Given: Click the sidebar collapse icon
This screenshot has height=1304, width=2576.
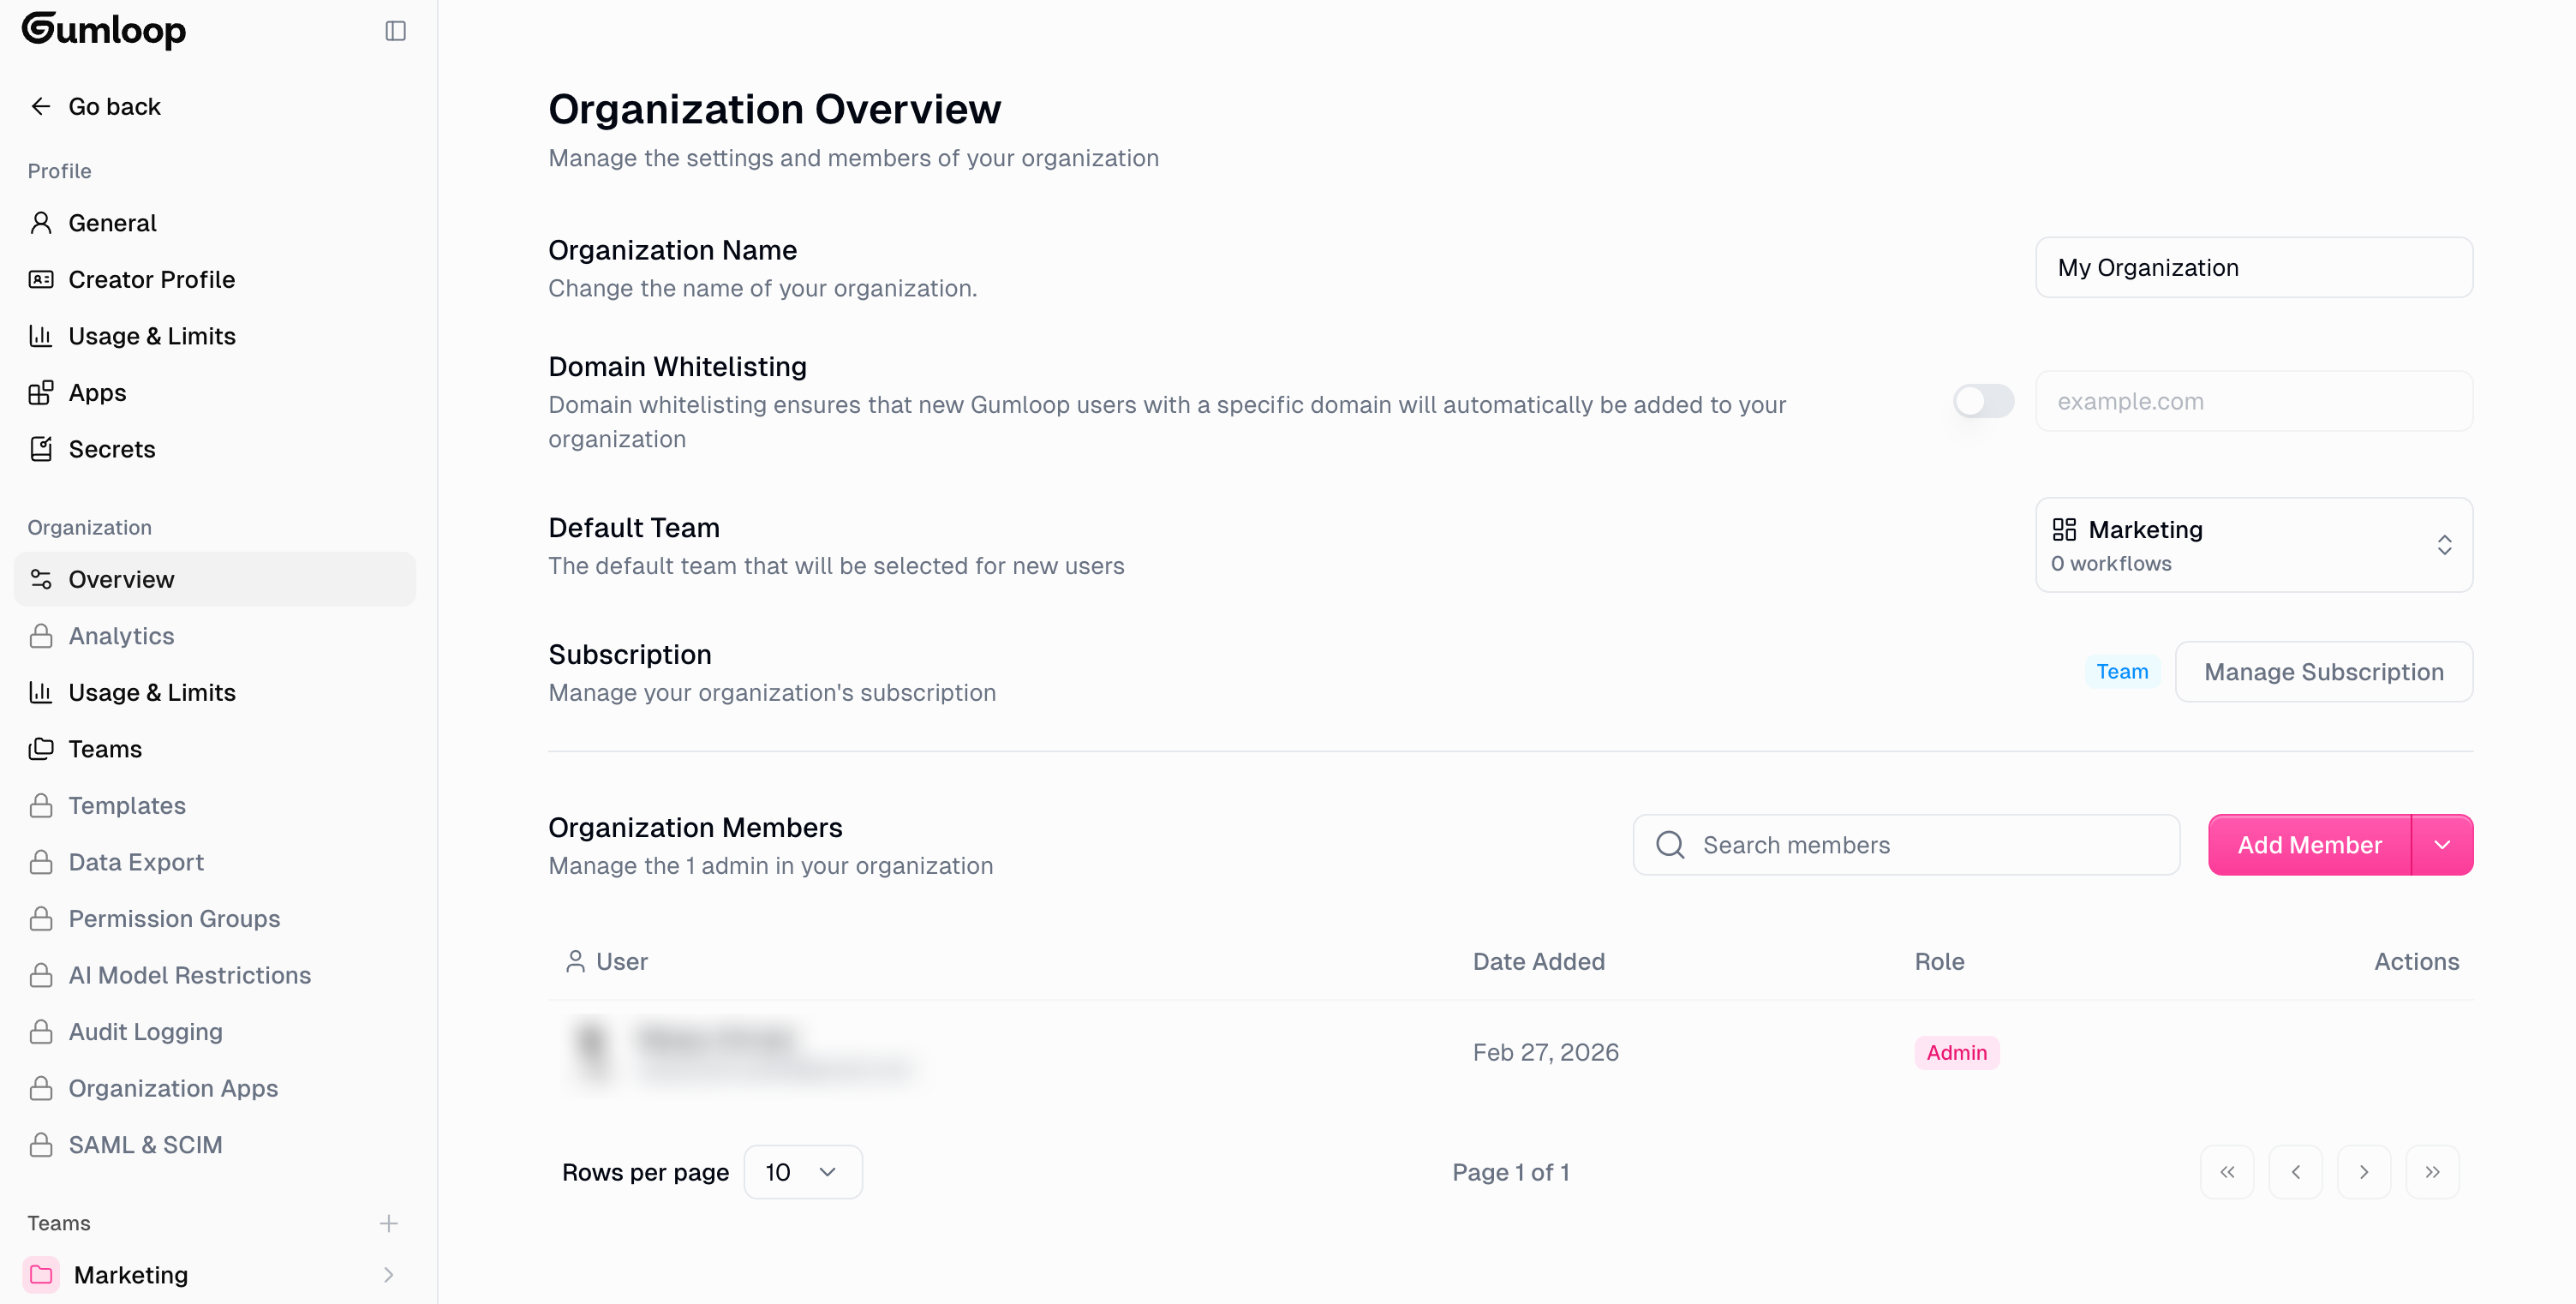Looking at the screenshot, I should 395,31.
